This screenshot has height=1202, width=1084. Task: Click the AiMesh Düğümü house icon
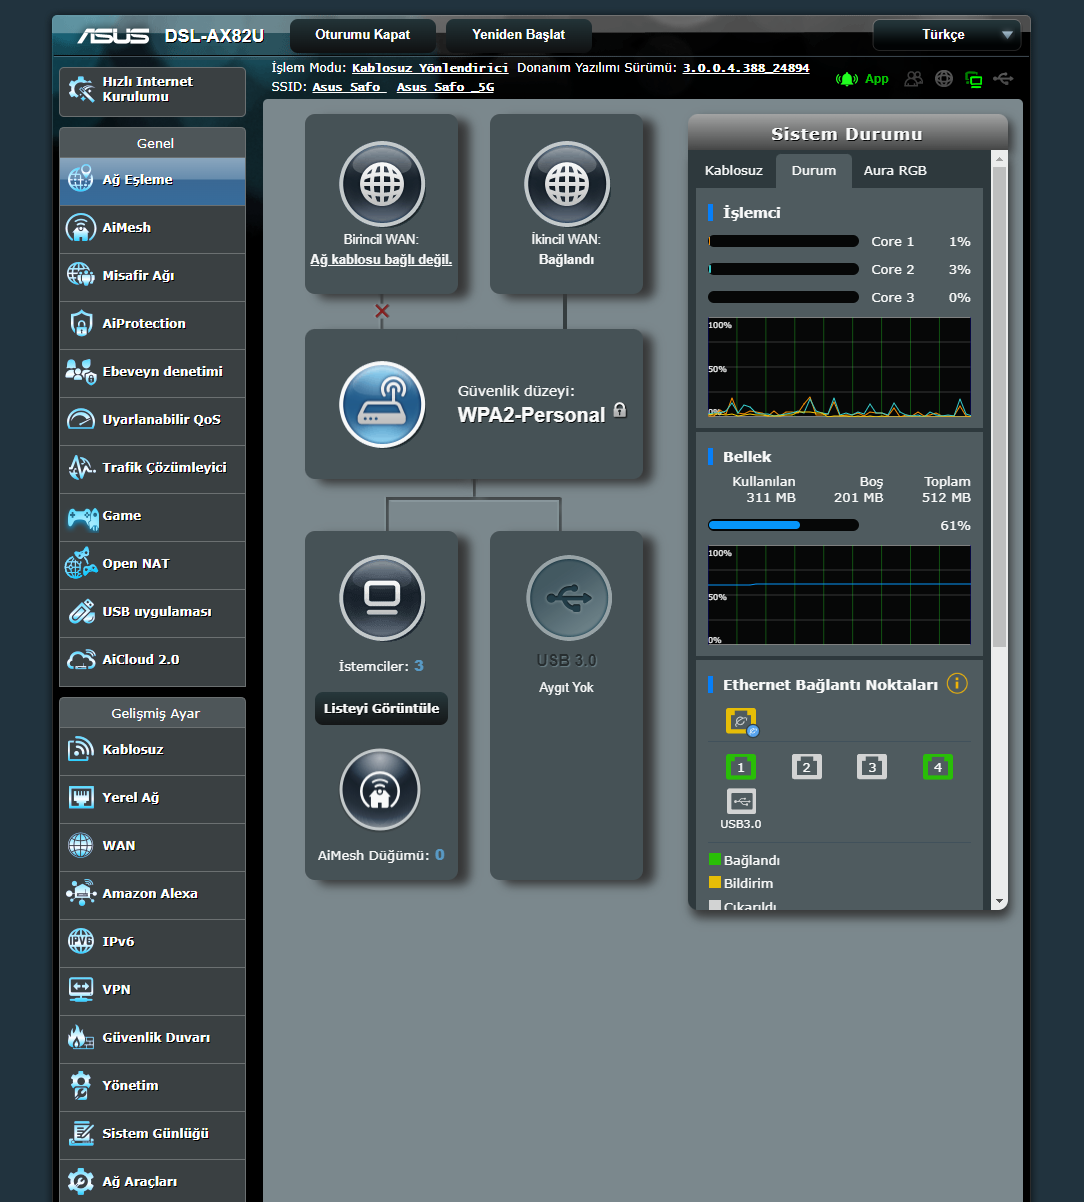pos(380,790)
